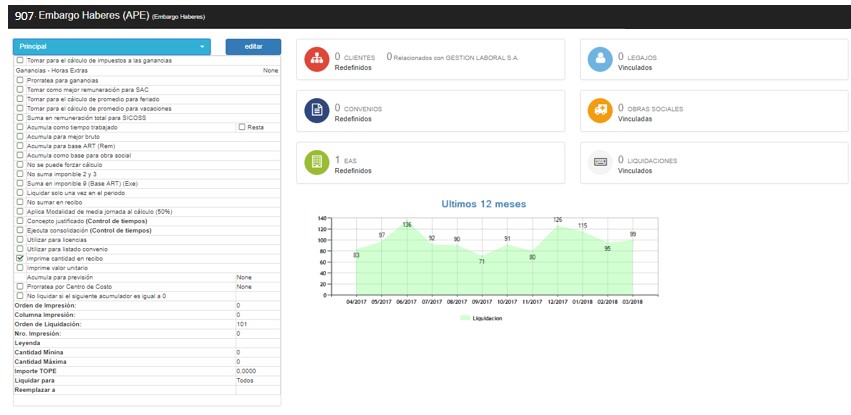Click the 12/2017 peak data point
Image resolution: width=851 pixels, height=415 pixels.
point(558,226)
